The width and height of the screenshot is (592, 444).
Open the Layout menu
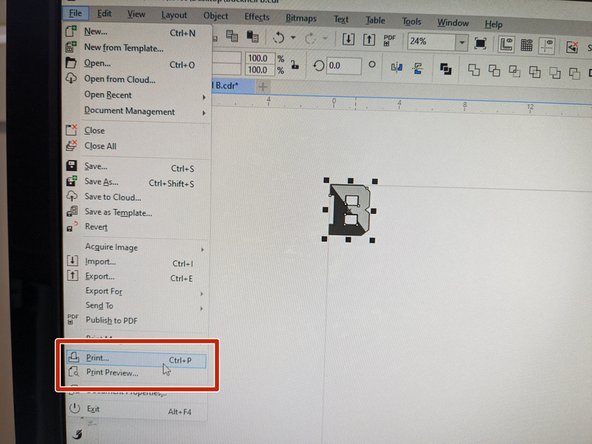174,15
